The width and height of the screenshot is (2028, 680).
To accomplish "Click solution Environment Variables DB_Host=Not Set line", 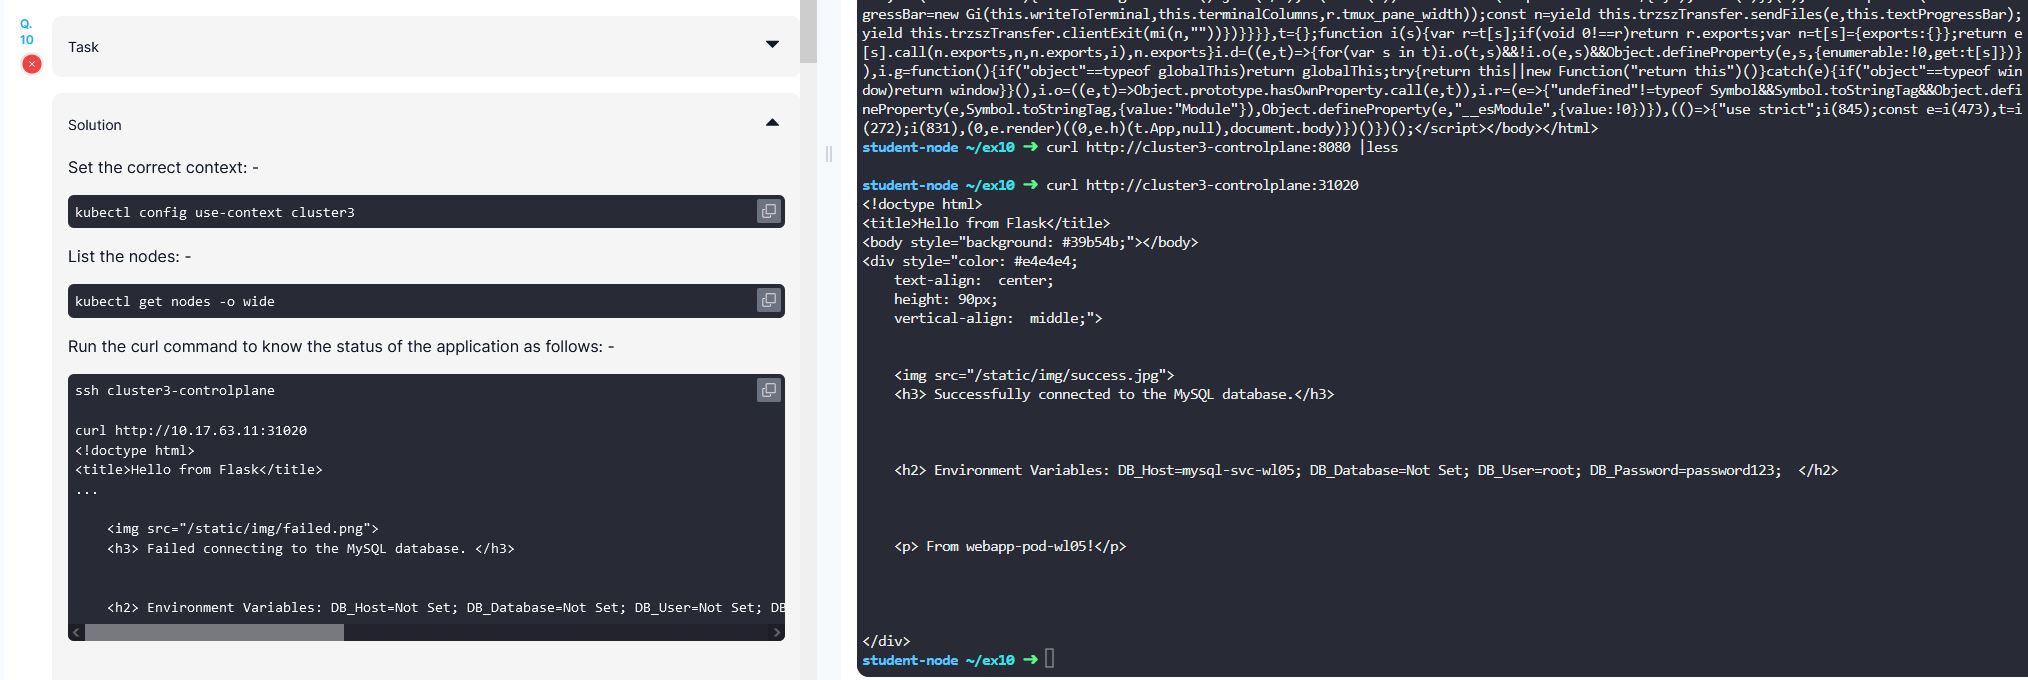I will [x=446, y=607].
